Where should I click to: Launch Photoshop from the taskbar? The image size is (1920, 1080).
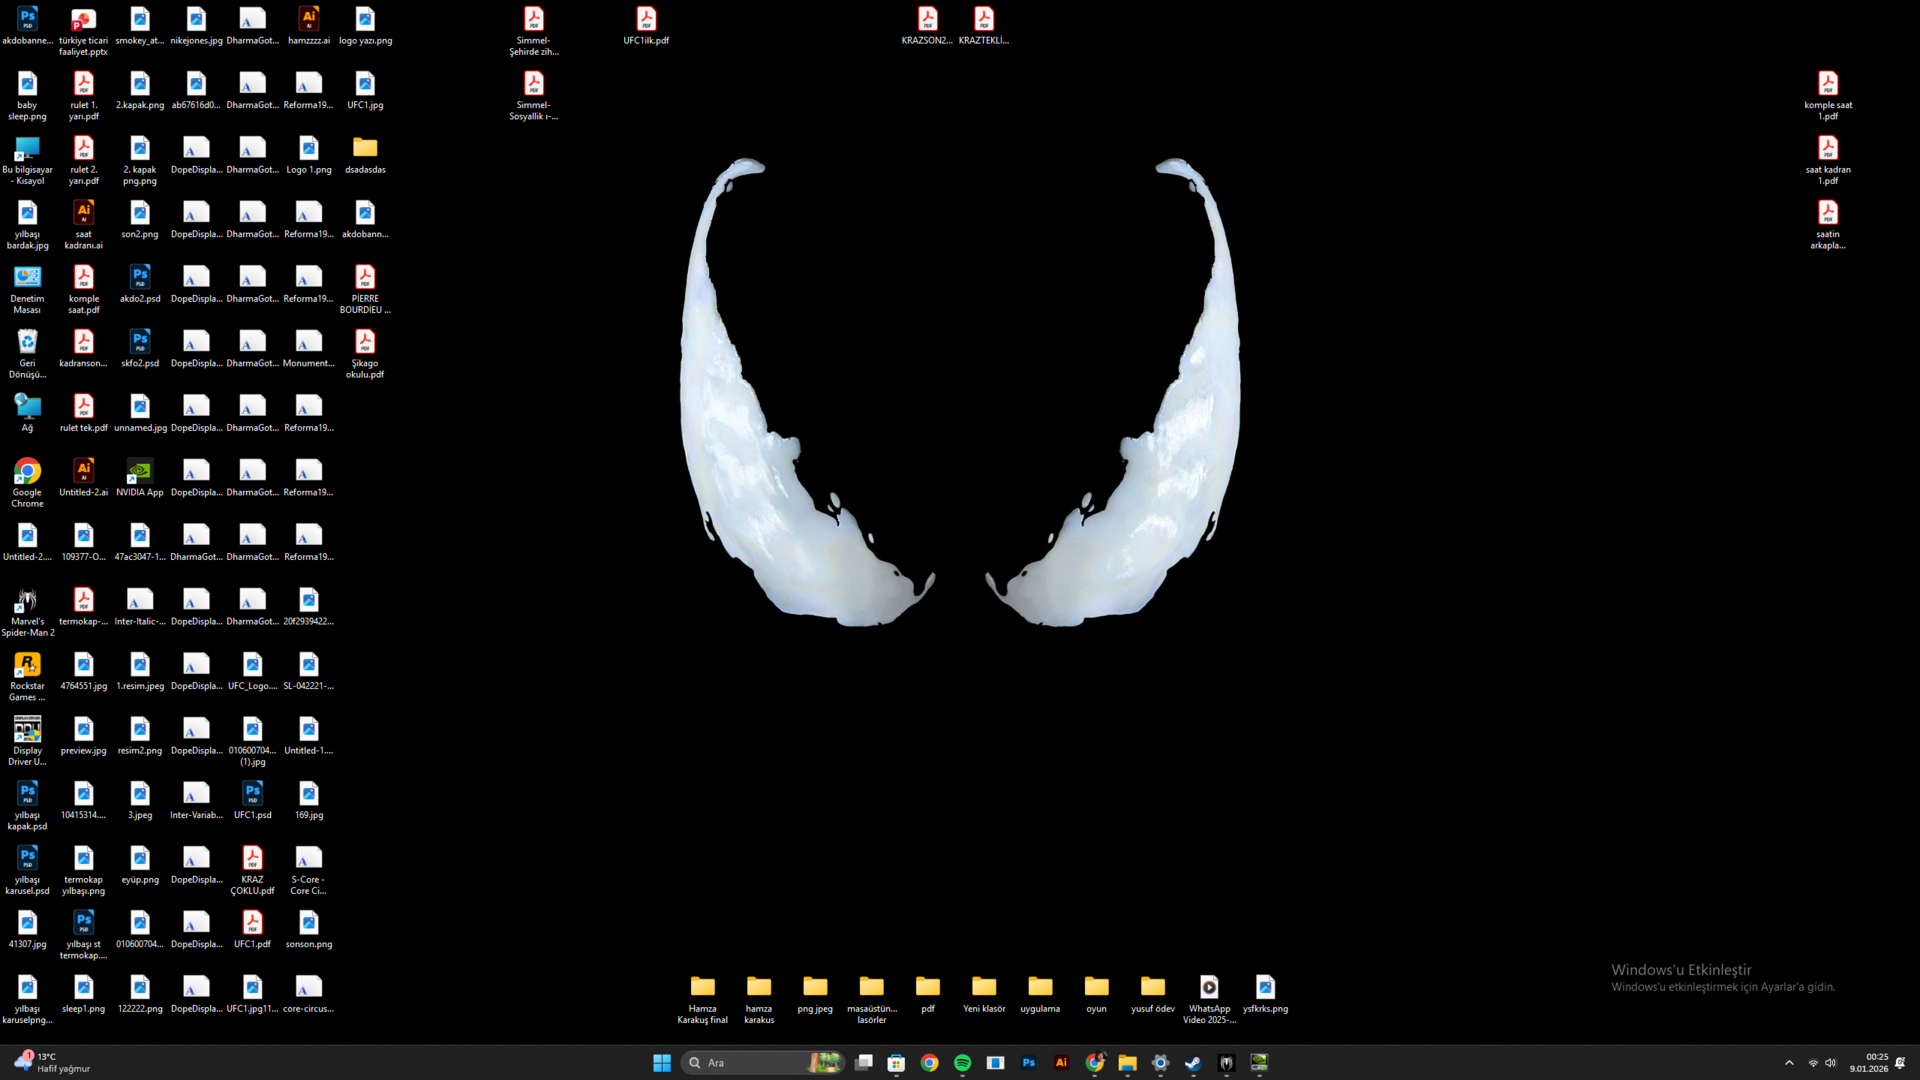coord(1028,1063)
